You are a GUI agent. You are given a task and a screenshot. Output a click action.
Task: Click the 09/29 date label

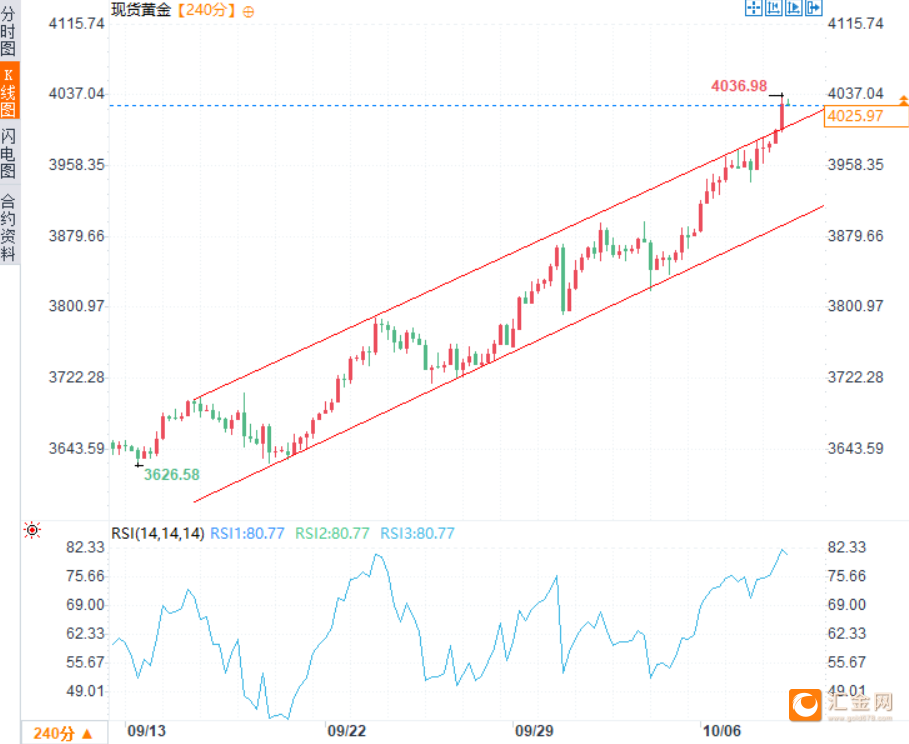(535, 731)
